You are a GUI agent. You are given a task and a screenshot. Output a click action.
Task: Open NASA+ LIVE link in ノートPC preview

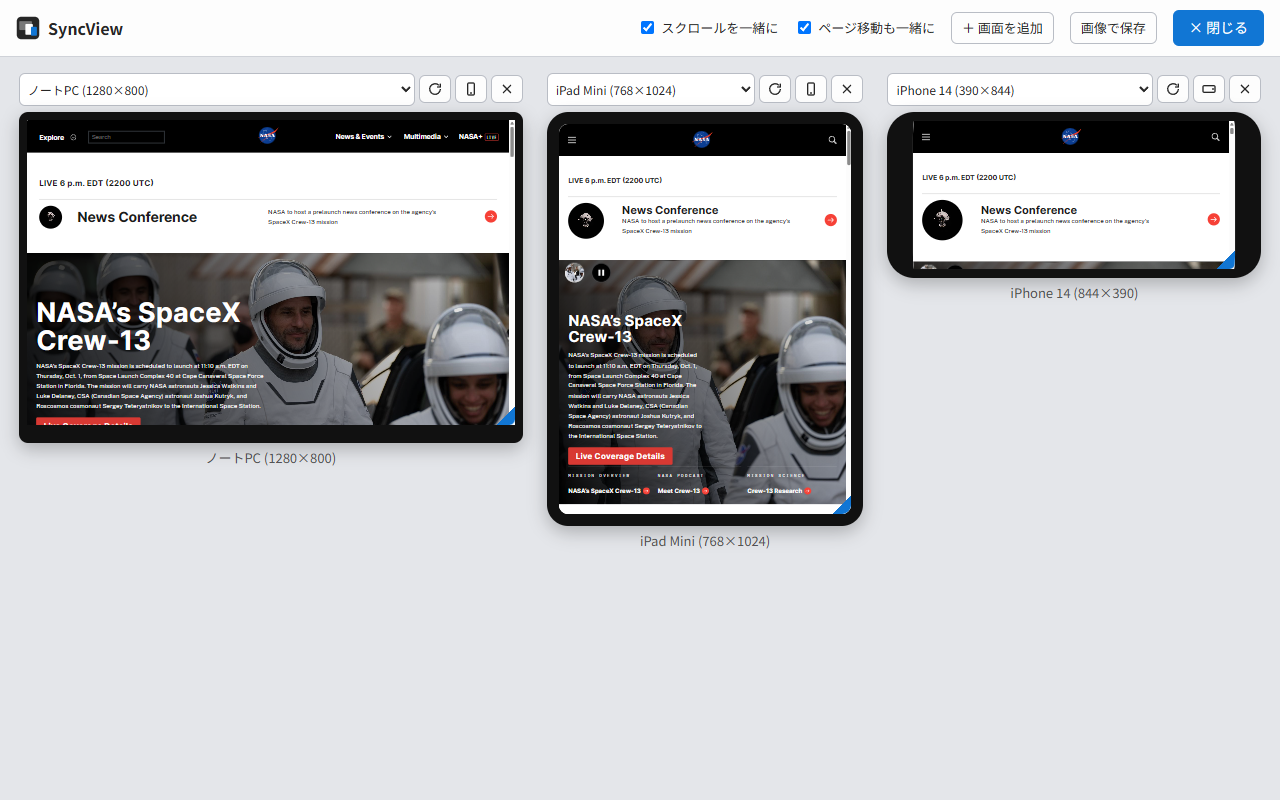[x=478, y=136]
